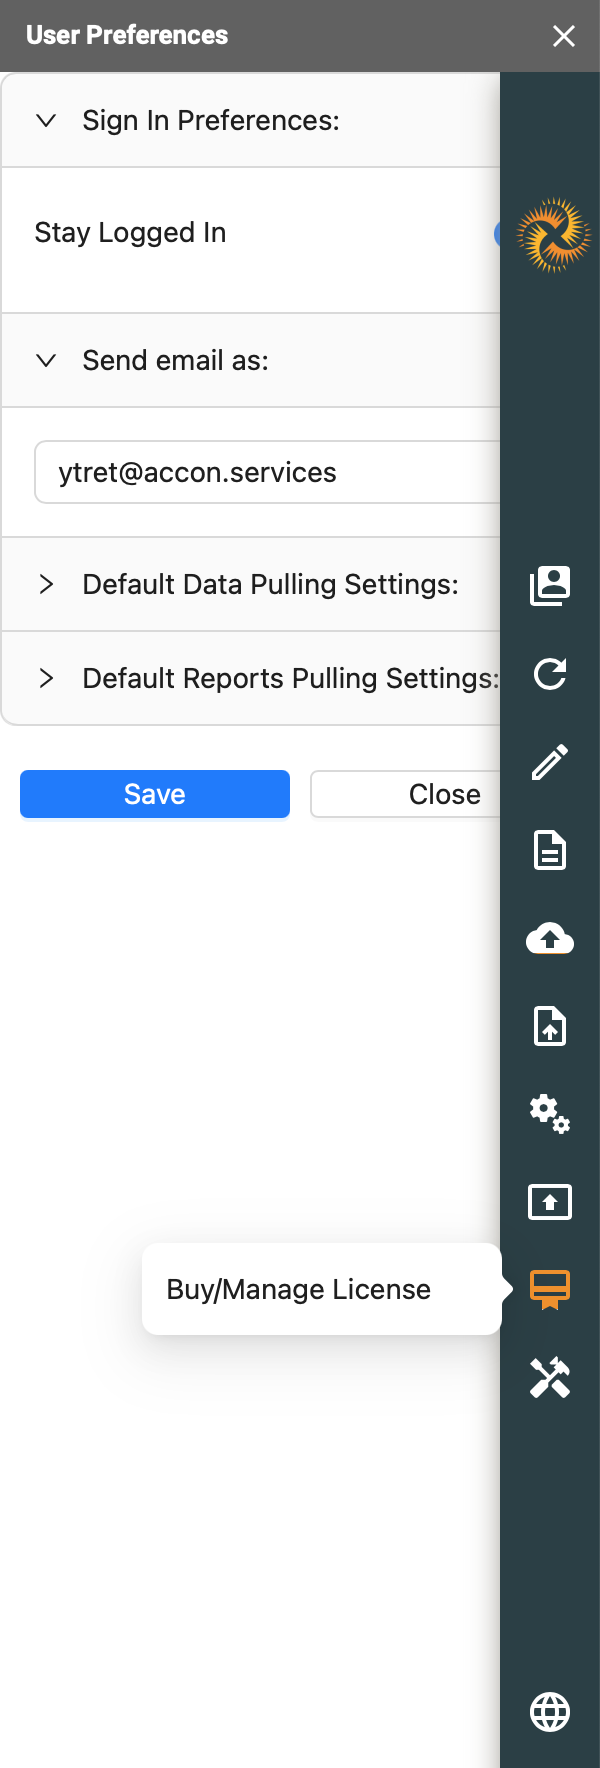600x1768 pixels.
Task: Click the contacts book sidebar icon
Action: pos(550,586)
